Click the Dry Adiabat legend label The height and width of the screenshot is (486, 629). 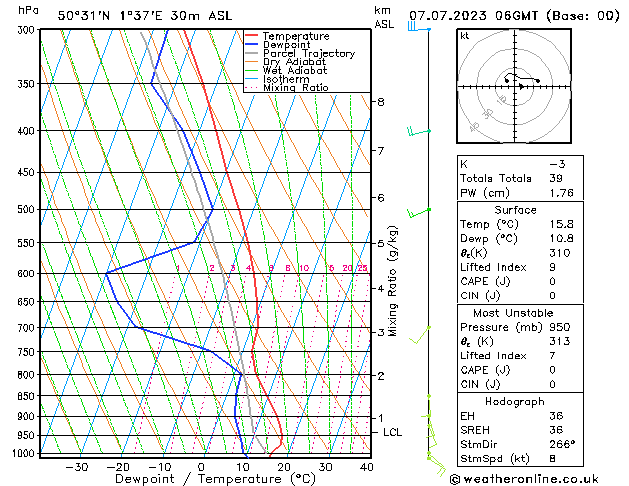coord(294,62)
